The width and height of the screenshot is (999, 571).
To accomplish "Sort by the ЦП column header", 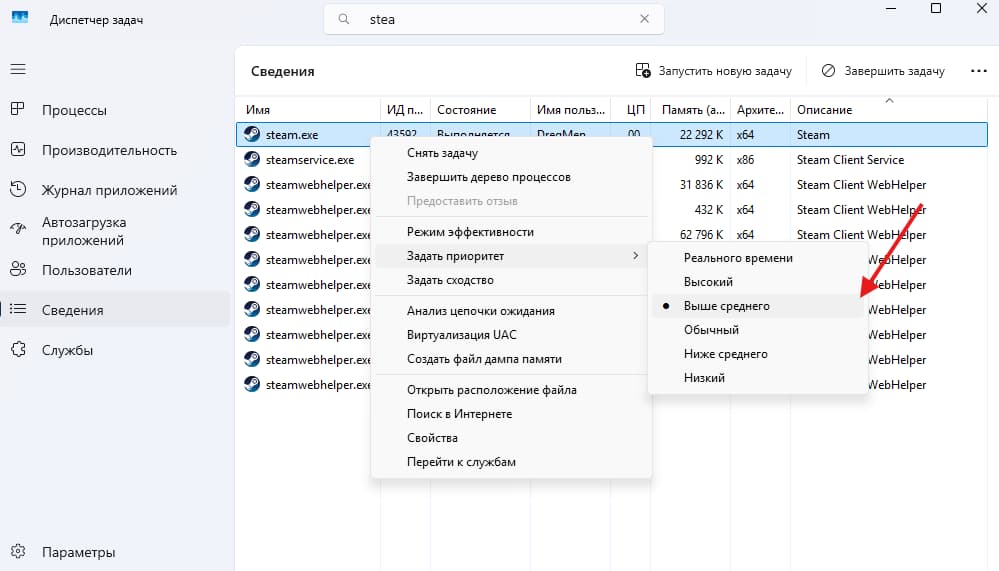I will (635, 110).
